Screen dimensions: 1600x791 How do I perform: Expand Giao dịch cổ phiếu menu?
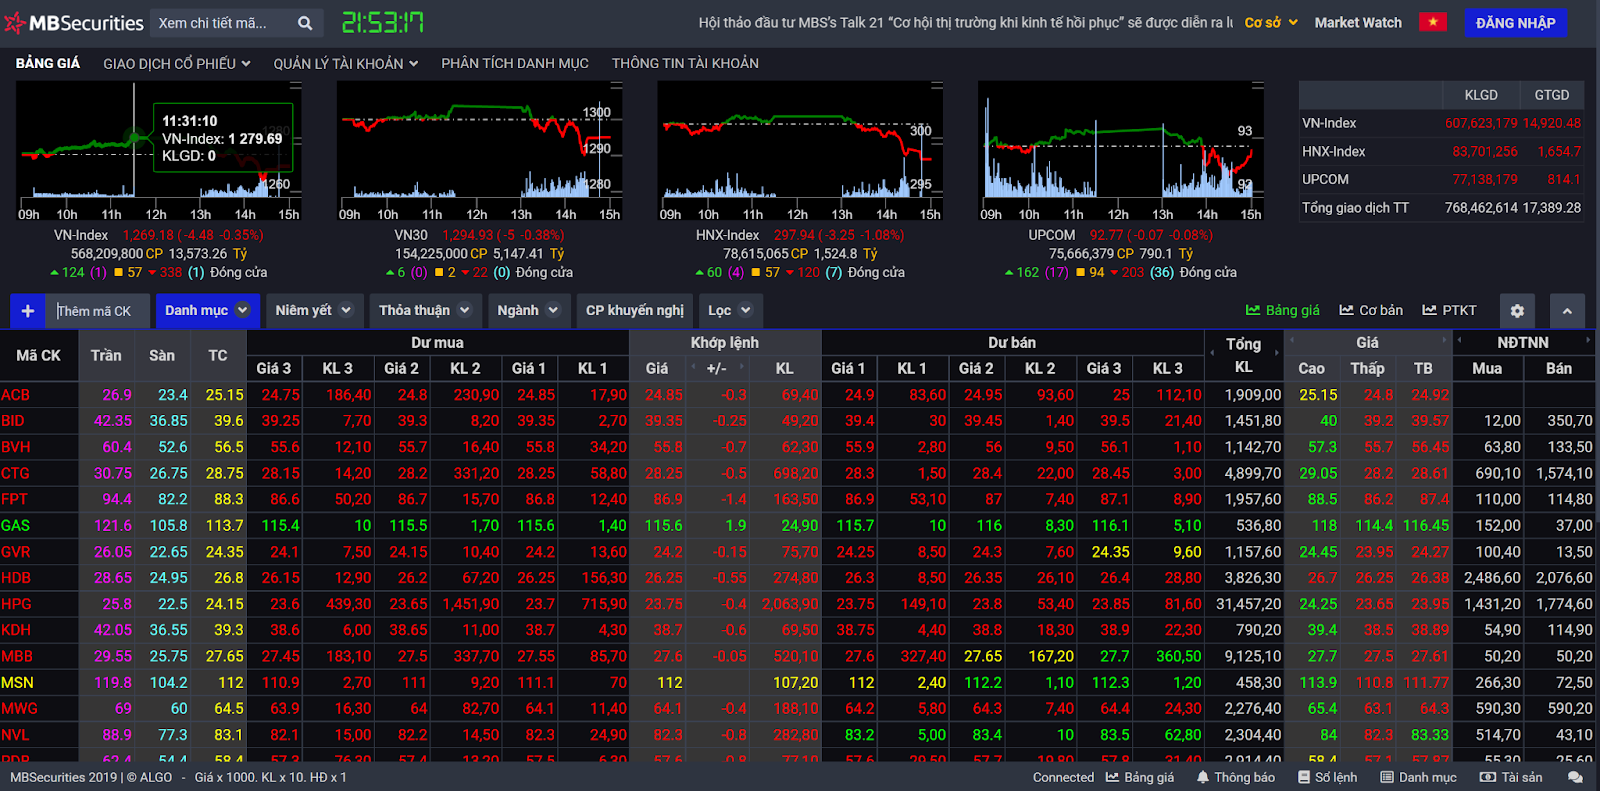click(x=176, y=63)
